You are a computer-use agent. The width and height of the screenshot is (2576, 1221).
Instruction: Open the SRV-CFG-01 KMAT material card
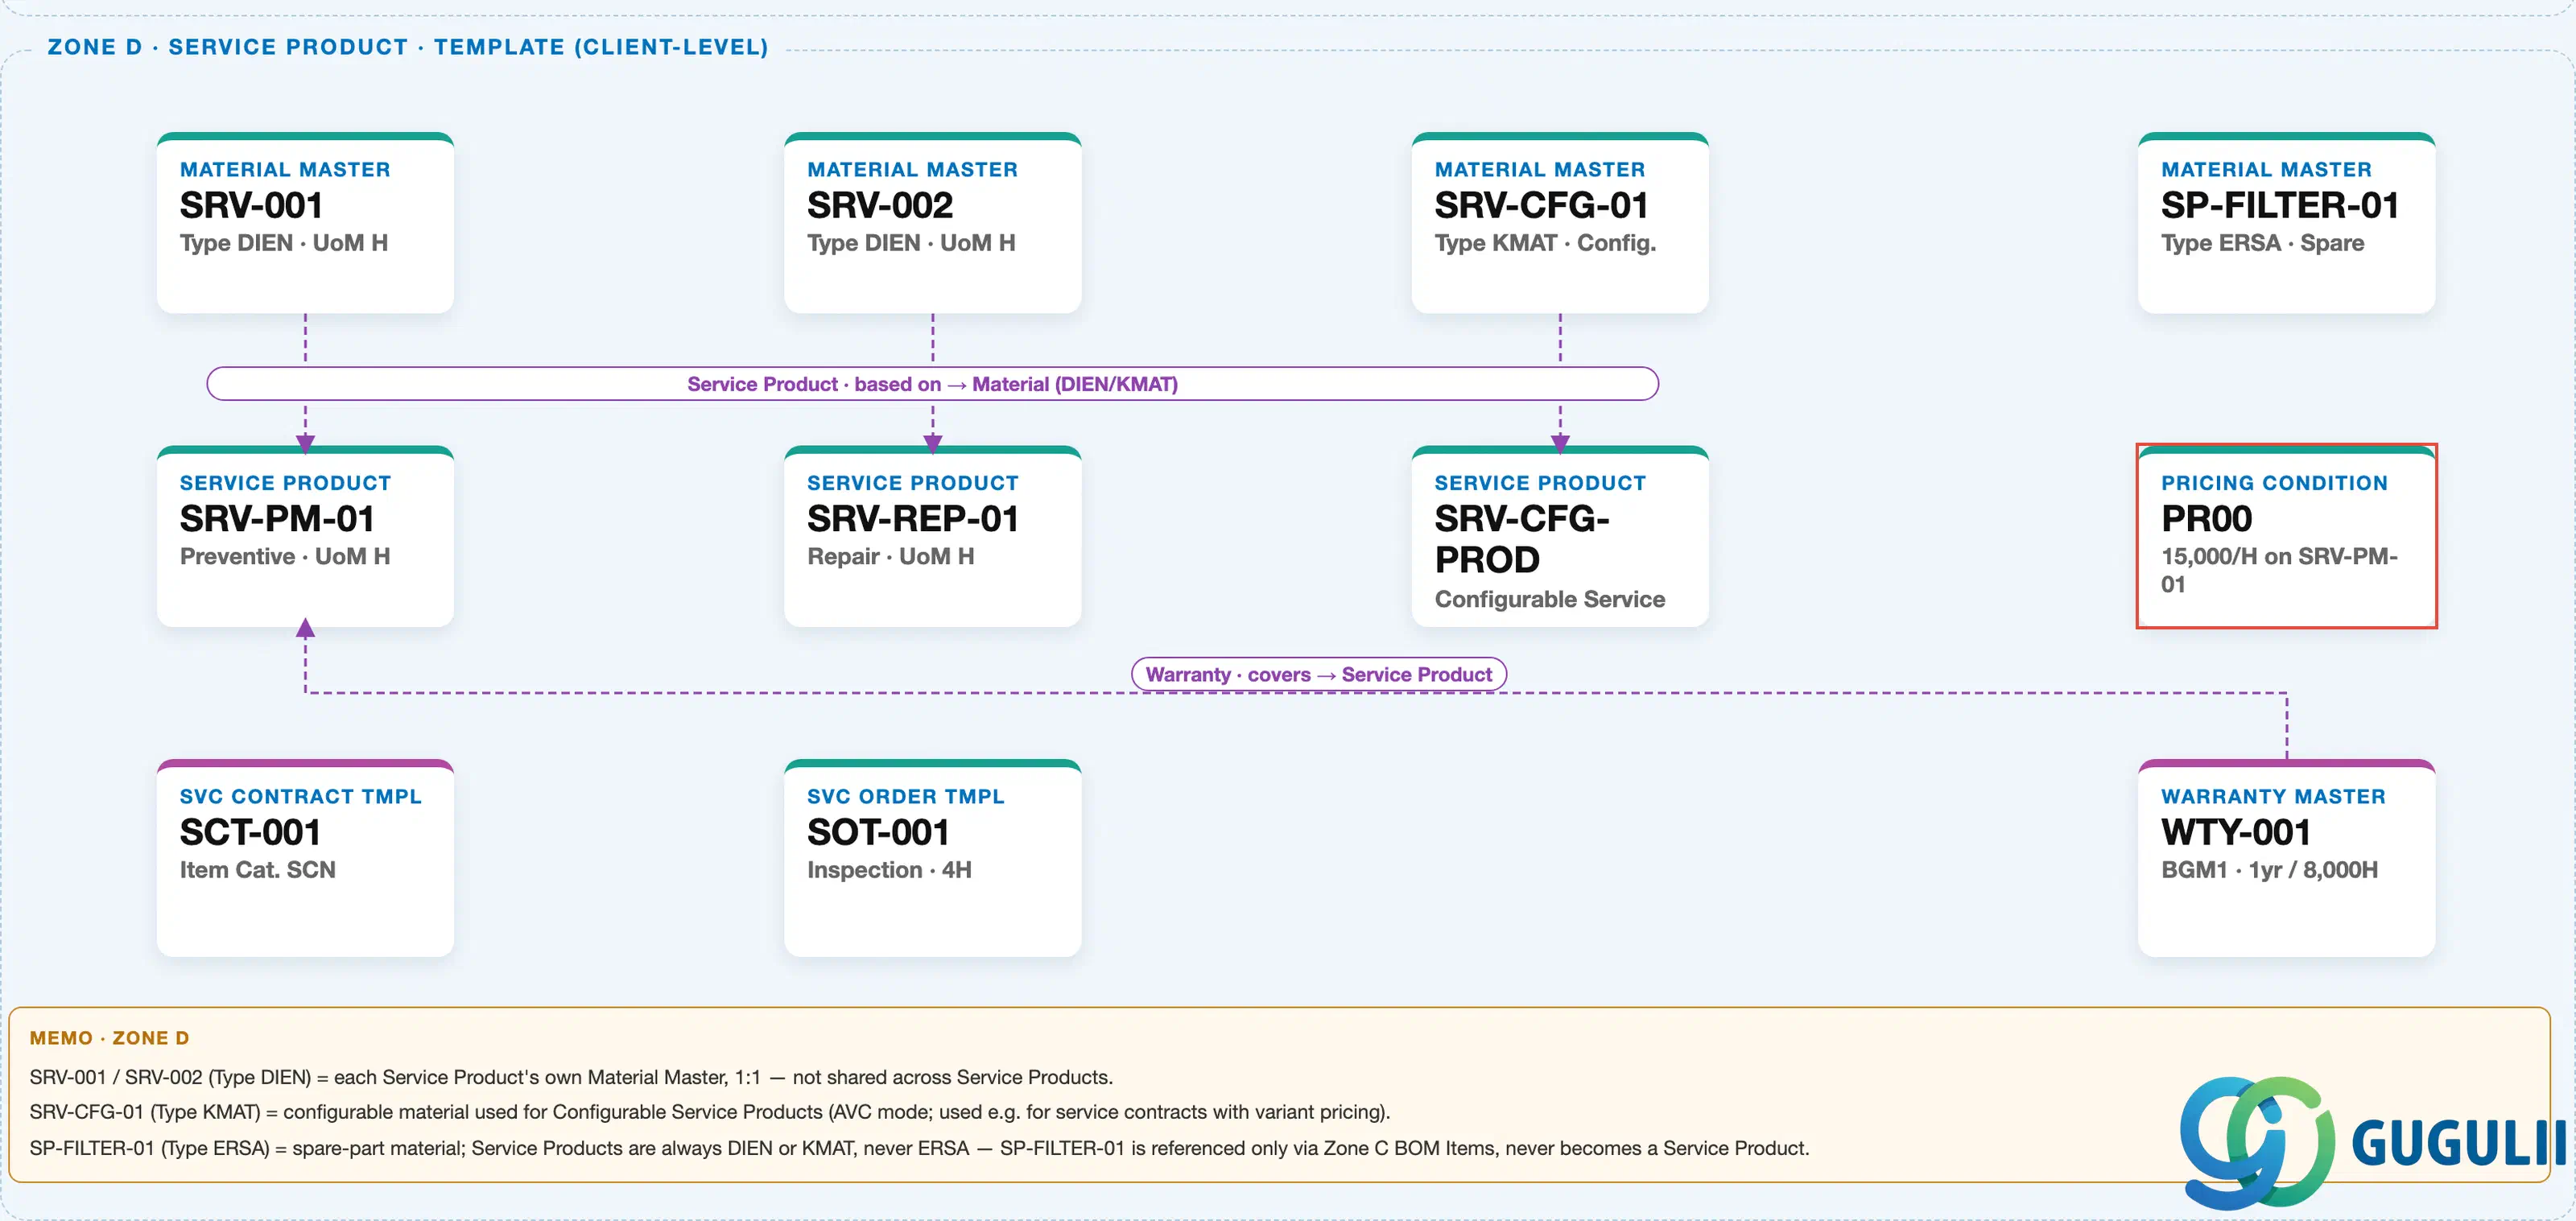coord(1560,223)
